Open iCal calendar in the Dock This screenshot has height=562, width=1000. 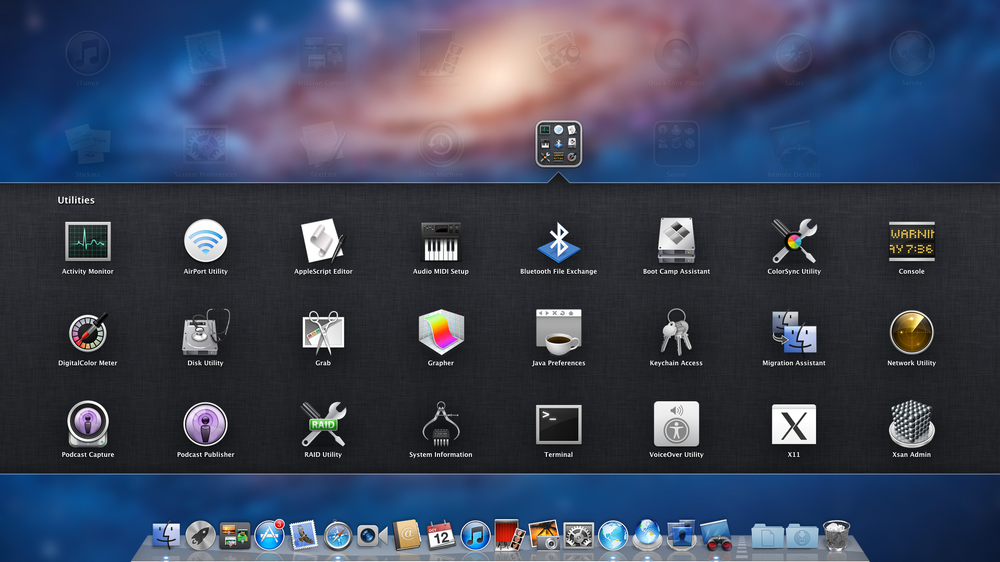[441, 535]
